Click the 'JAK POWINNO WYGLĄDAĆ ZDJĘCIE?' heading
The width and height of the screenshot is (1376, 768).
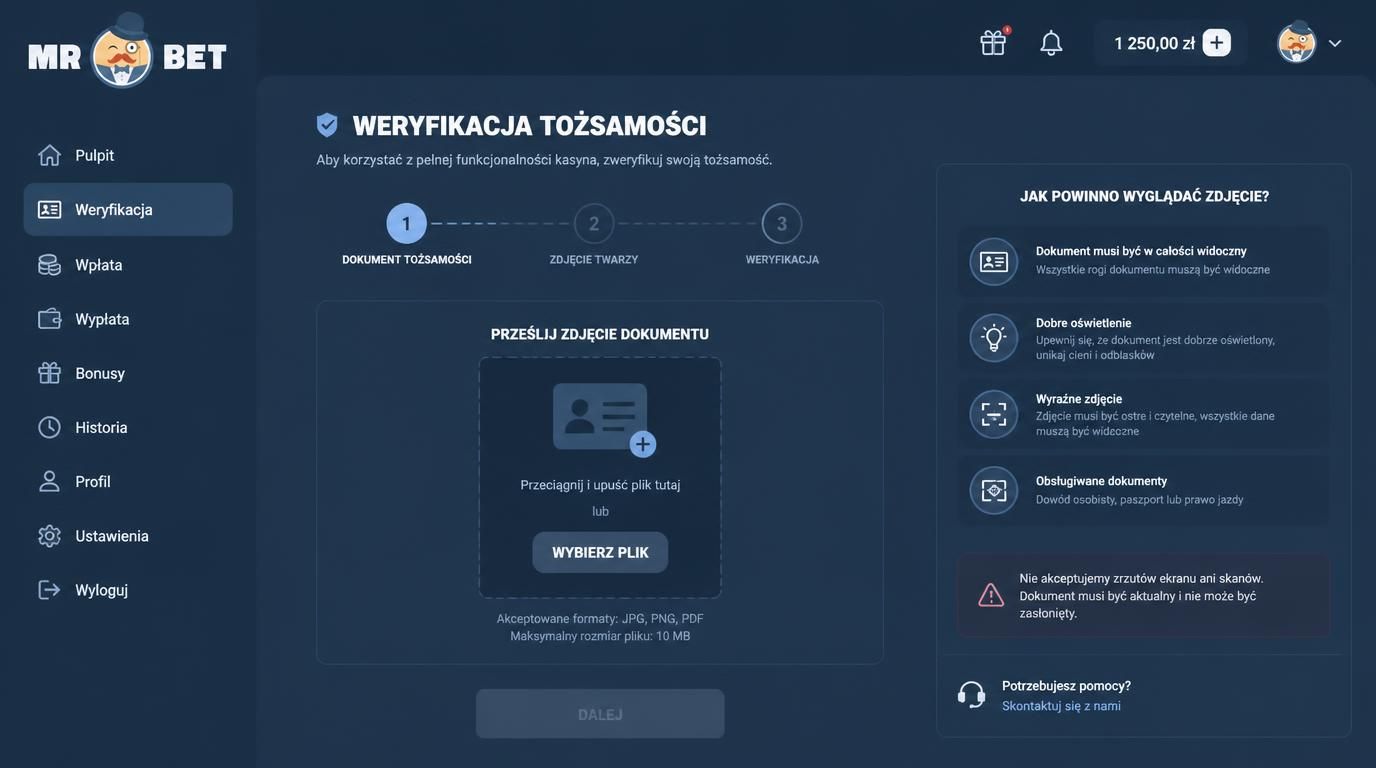click(x=1144, y=196)
